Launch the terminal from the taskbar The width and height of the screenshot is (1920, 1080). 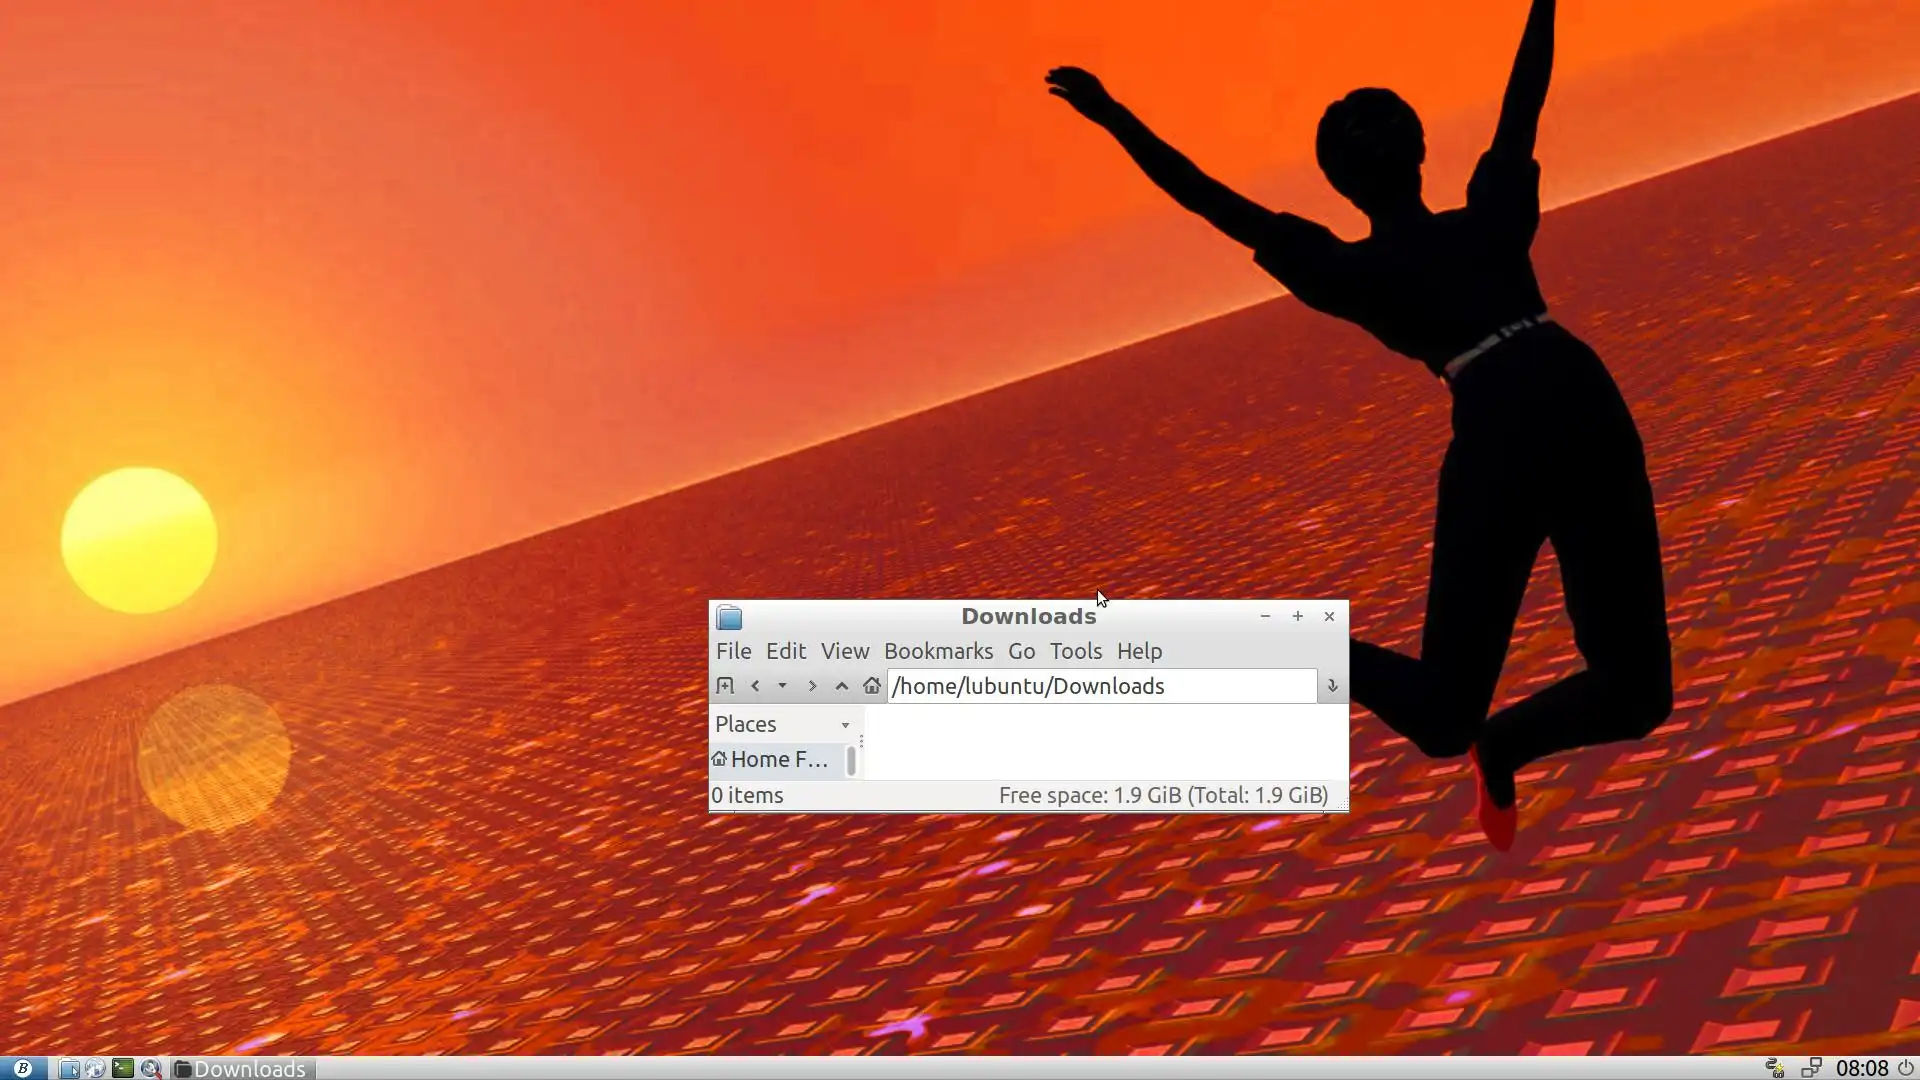pos(122,1068)
